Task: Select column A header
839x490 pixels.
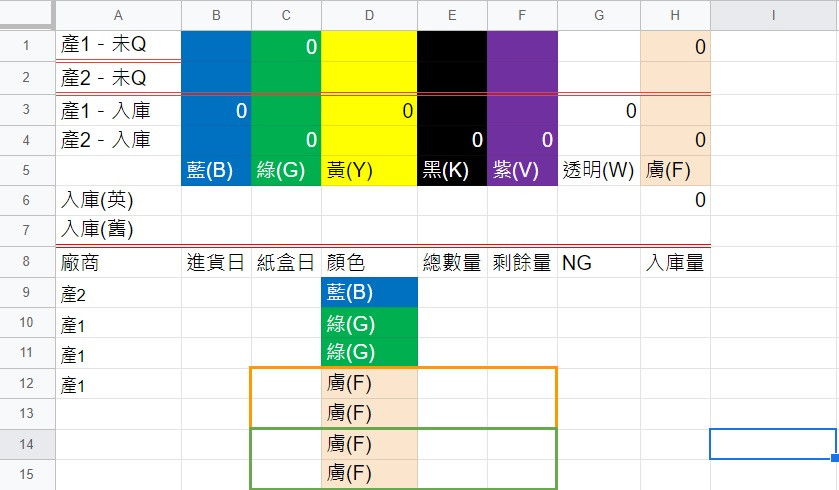Action: coord(118,15)
